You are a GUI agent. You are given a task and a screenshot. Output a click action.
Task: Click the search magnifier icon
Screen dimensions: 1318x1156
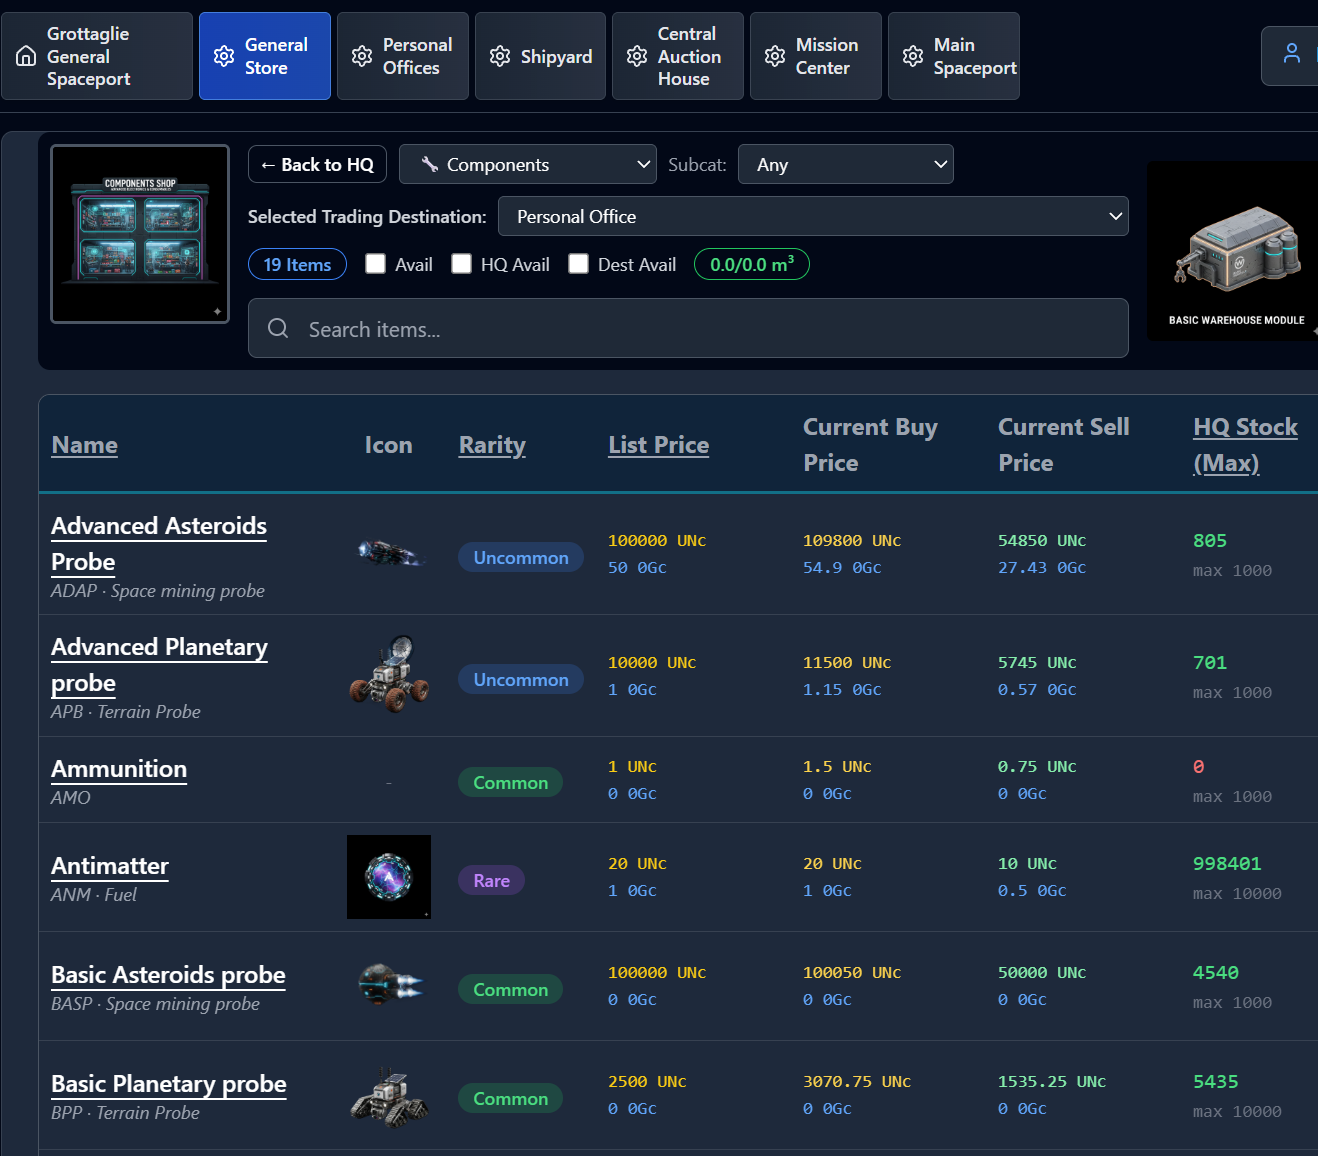tap(278, 328)
